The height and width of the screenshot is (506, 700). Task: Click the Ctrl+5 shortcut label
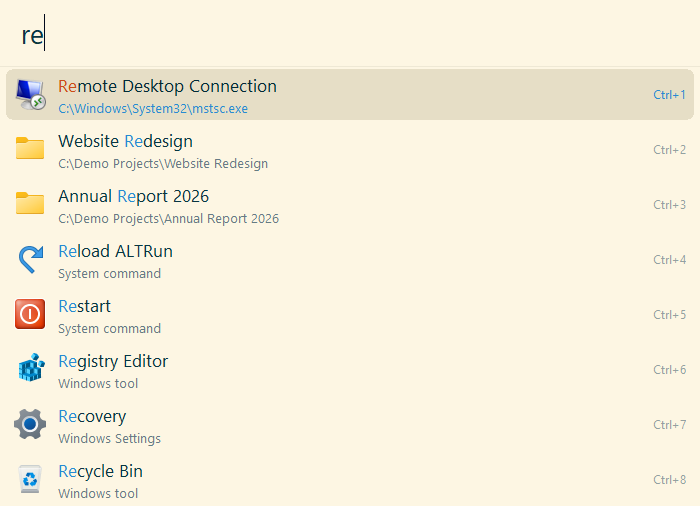669,314
